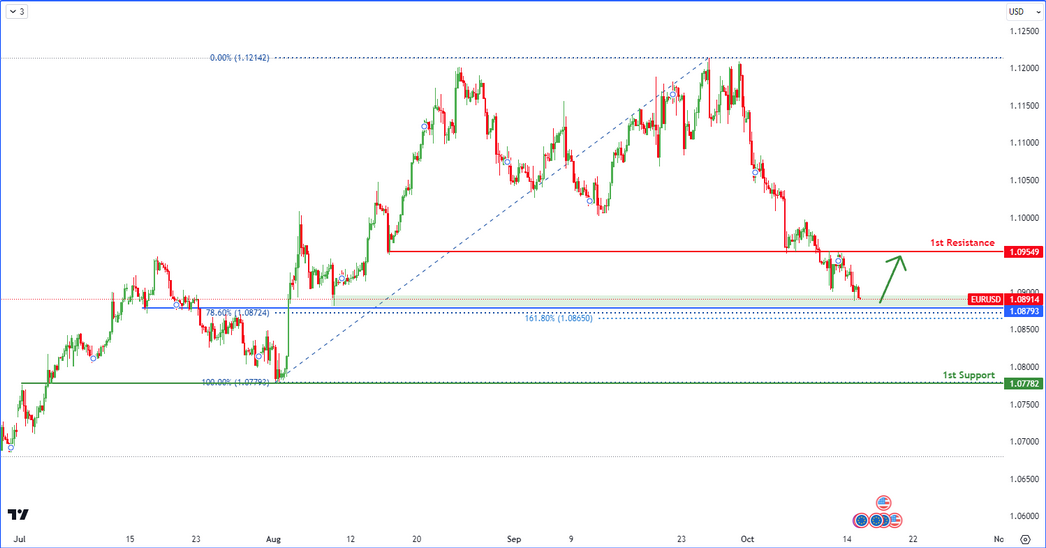Click 1.12000 on the price axis
This screenshot has height=548, width=1046.
(1024, 68)
